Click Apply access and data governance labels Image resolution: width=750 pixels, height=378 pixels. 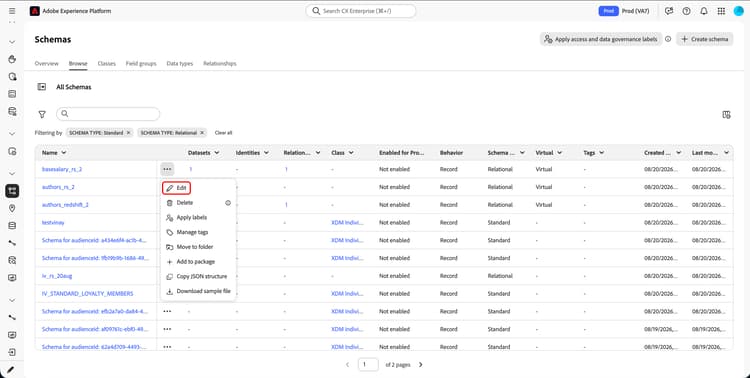point(601,39)
